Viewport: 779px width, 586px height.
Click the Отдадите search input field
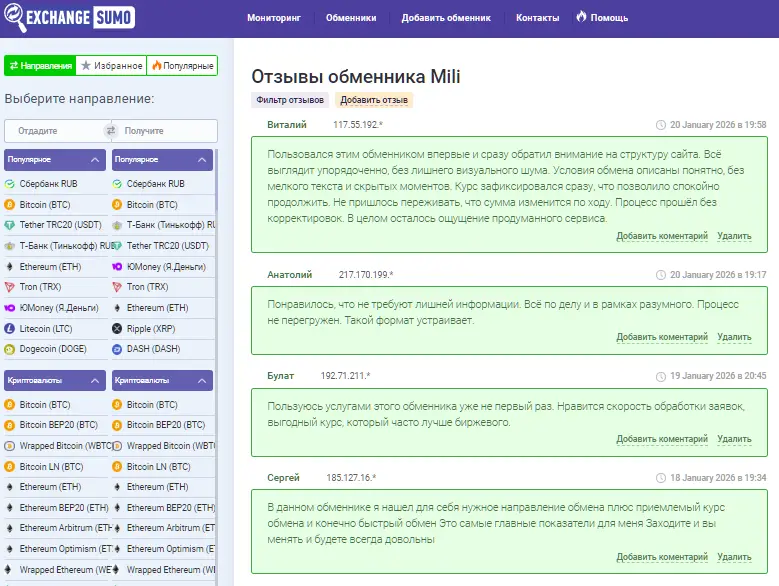52,131
